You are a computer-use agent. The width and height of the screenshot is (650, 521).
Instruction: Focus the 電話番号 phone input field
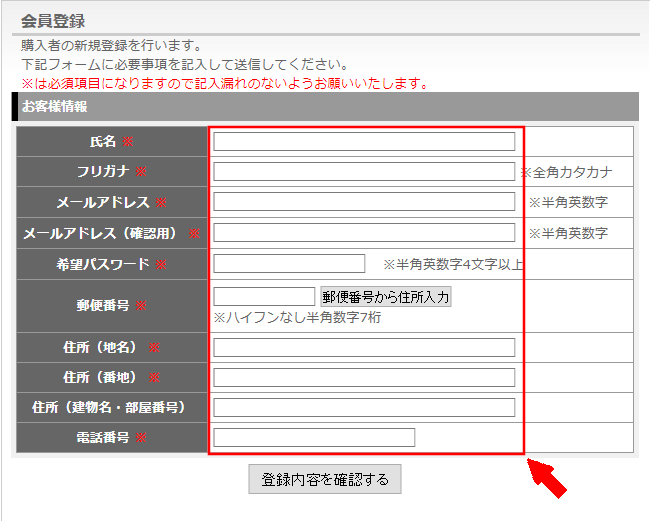click(x=314, y=438)
